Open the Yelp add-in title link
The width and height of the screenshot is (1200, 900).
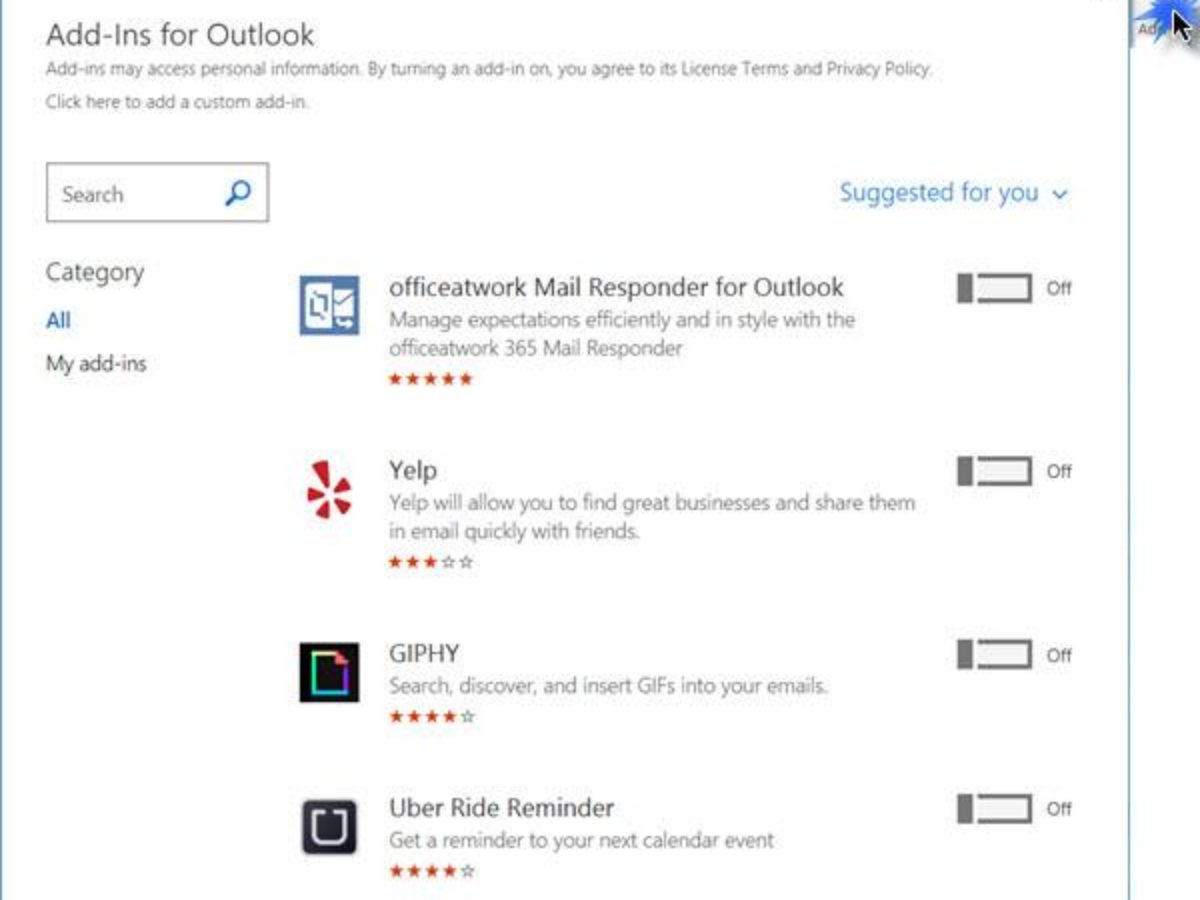tap(413, 470)
